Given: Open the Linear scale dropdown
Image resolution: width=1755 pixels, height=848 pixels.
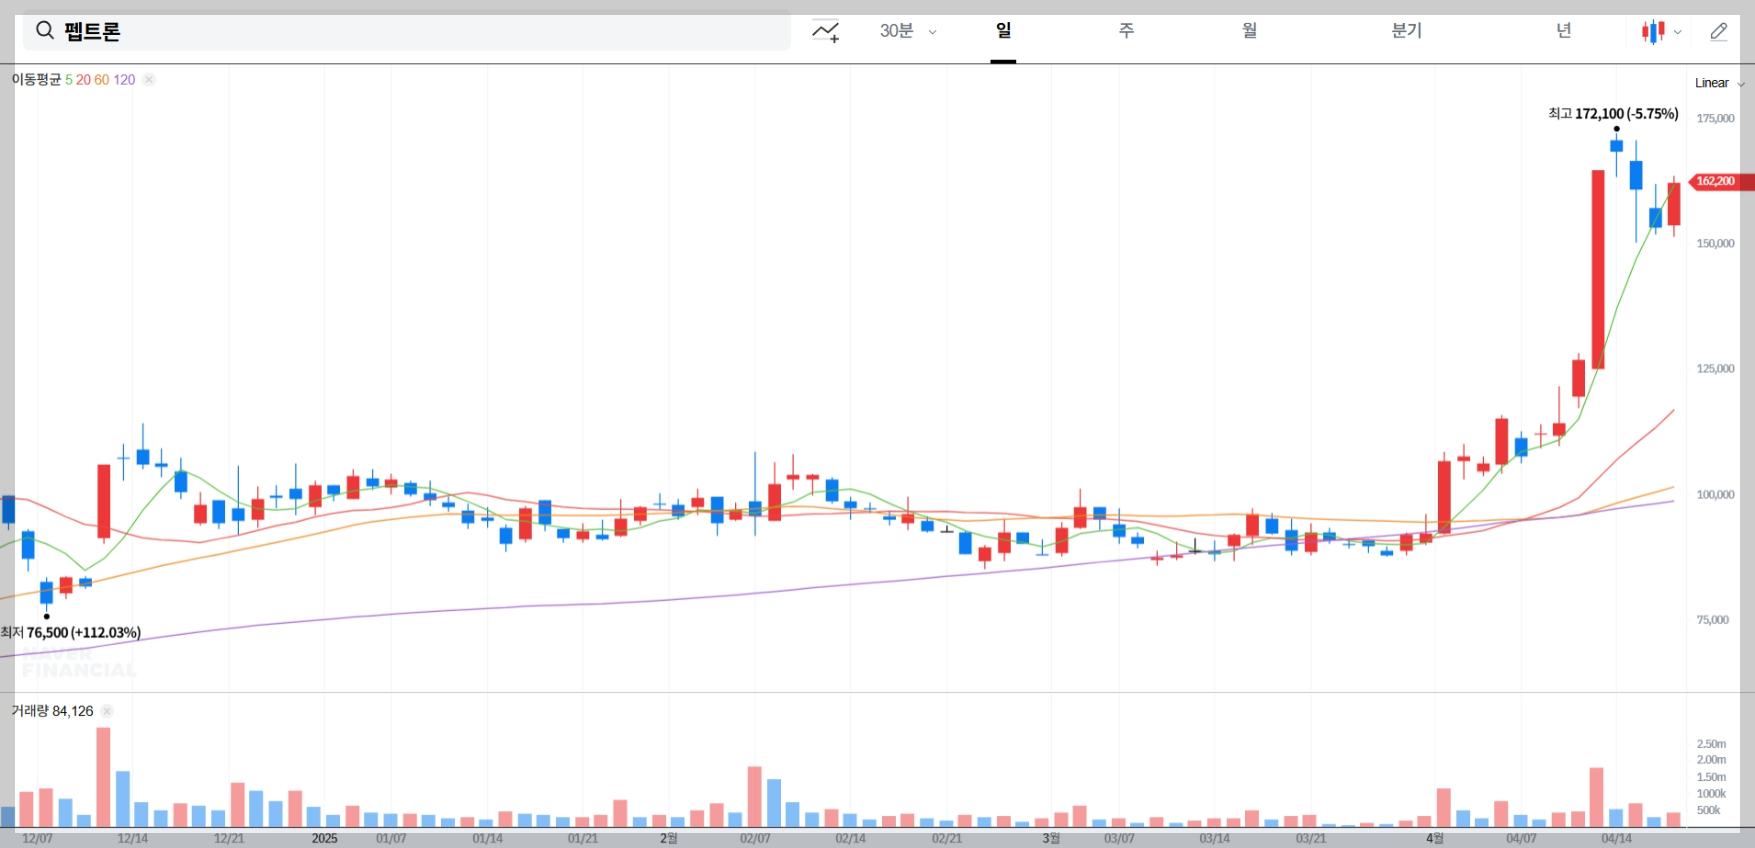Looking at the screenshot, I should [x=1719, y=83].
